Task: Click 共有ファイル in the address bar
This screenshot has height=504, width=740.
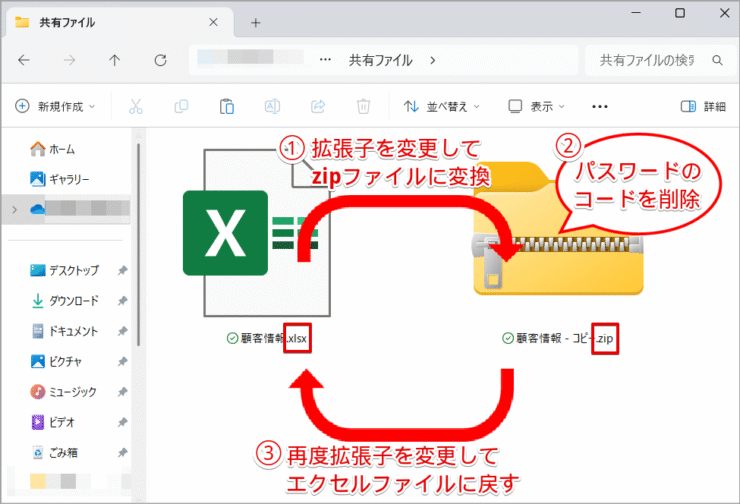Action: 380,60
